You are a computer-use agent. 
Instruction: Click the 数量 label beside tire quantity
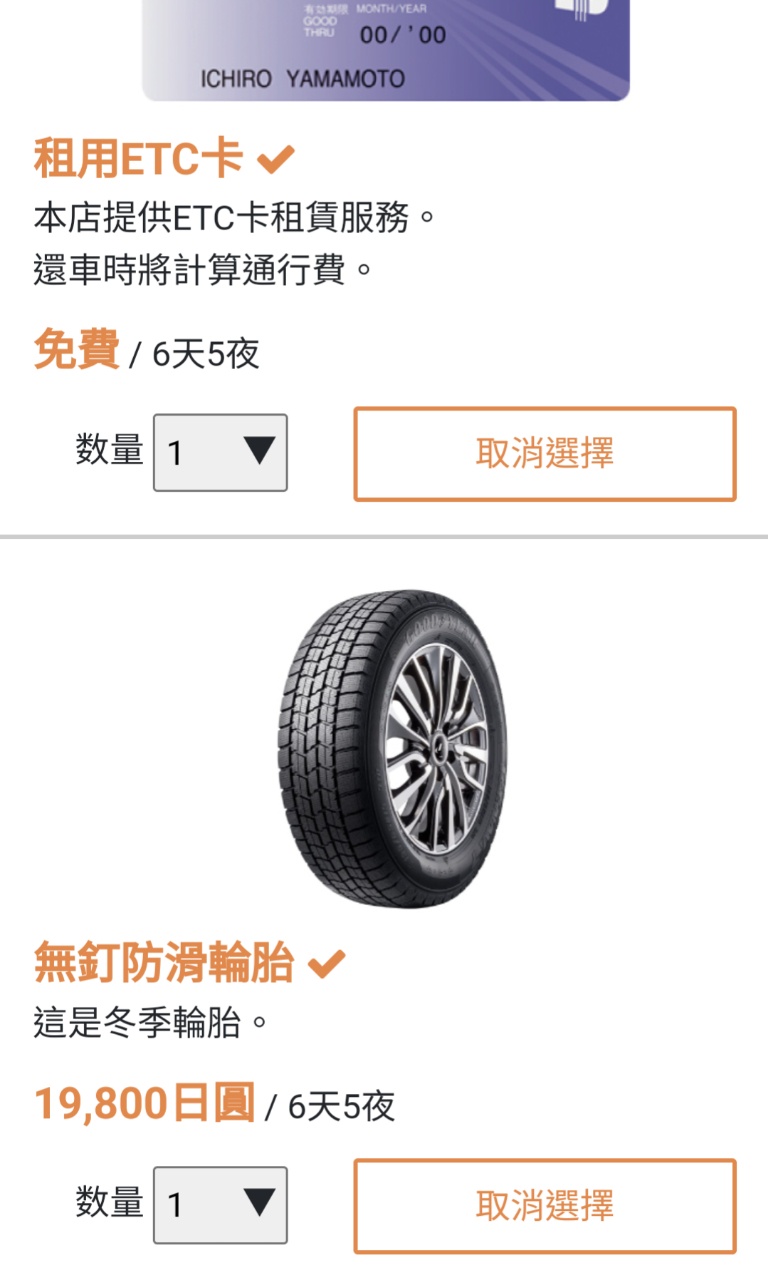[x=110, y=1202]
